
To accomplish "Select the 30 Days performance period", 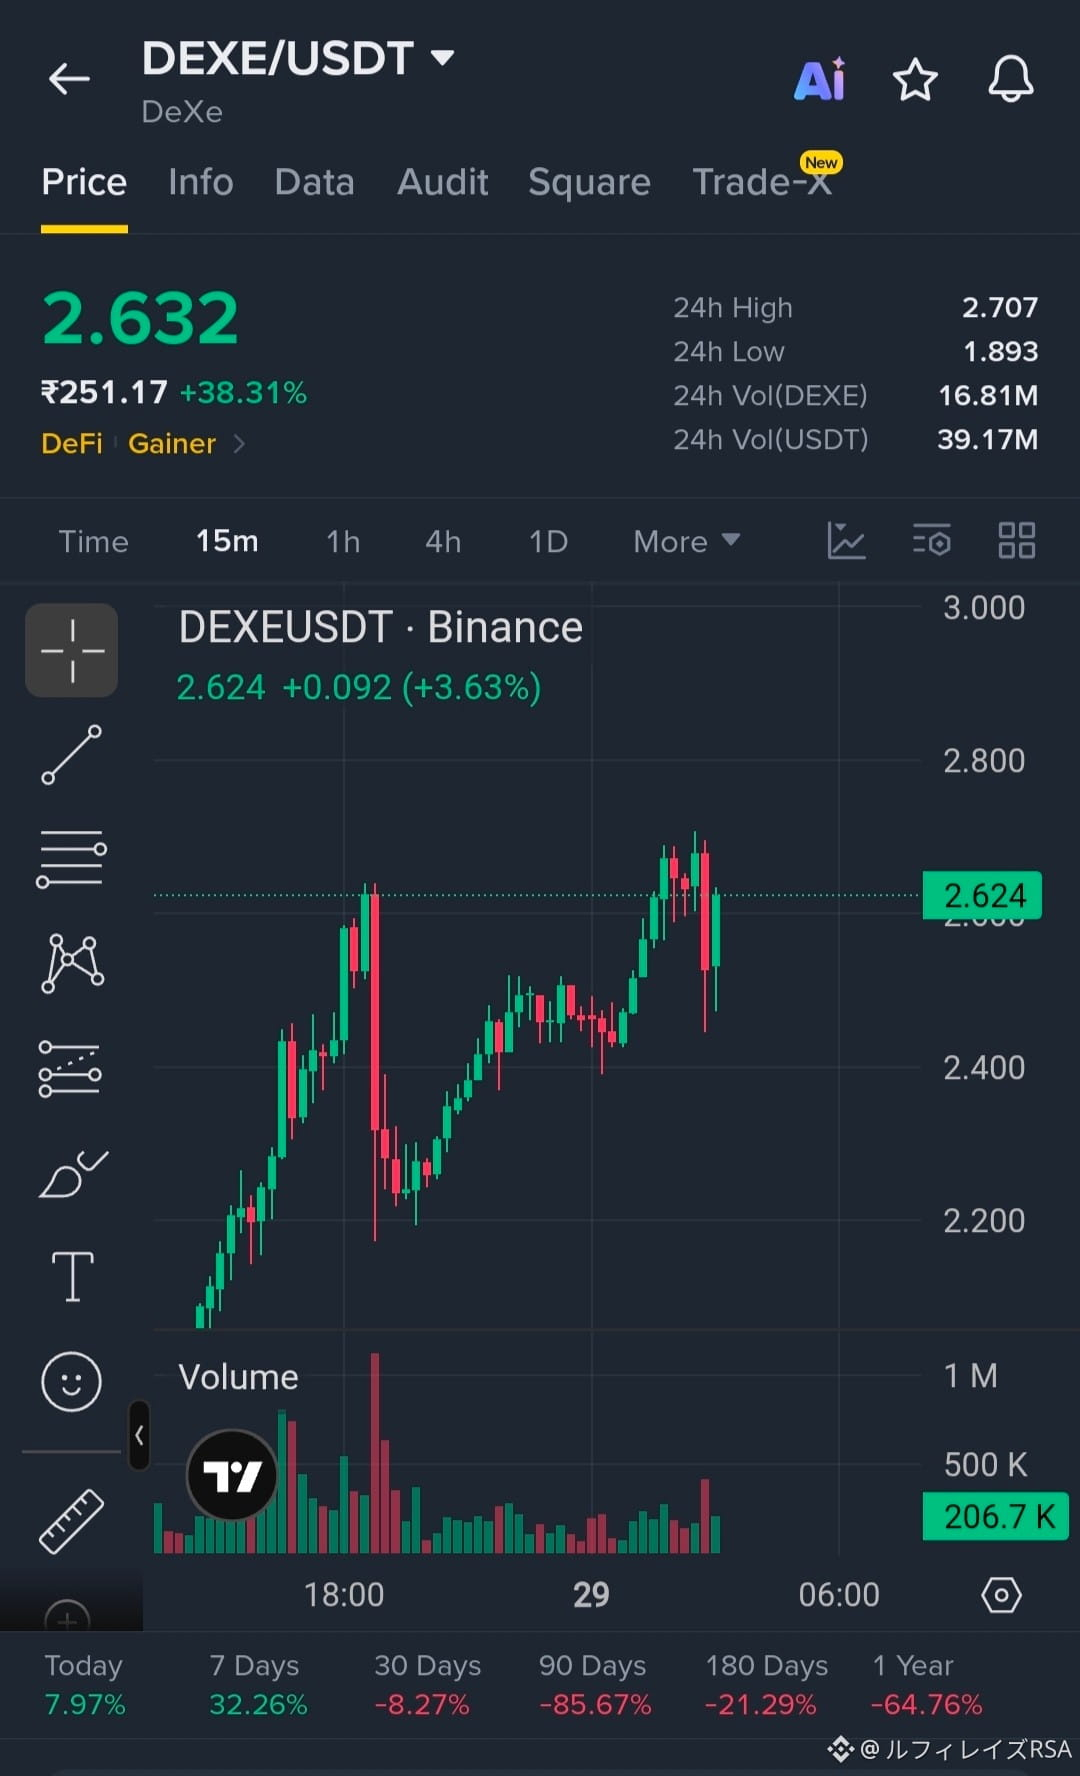I will click(x=427, y=1685).
